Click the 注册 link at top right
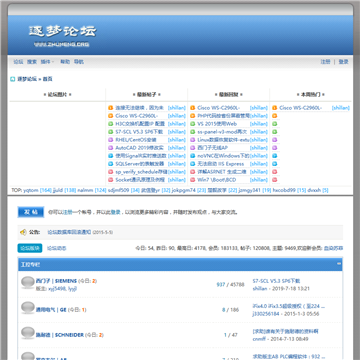The height and width of the screenshot is (360, 360). [x=325, y=62]
